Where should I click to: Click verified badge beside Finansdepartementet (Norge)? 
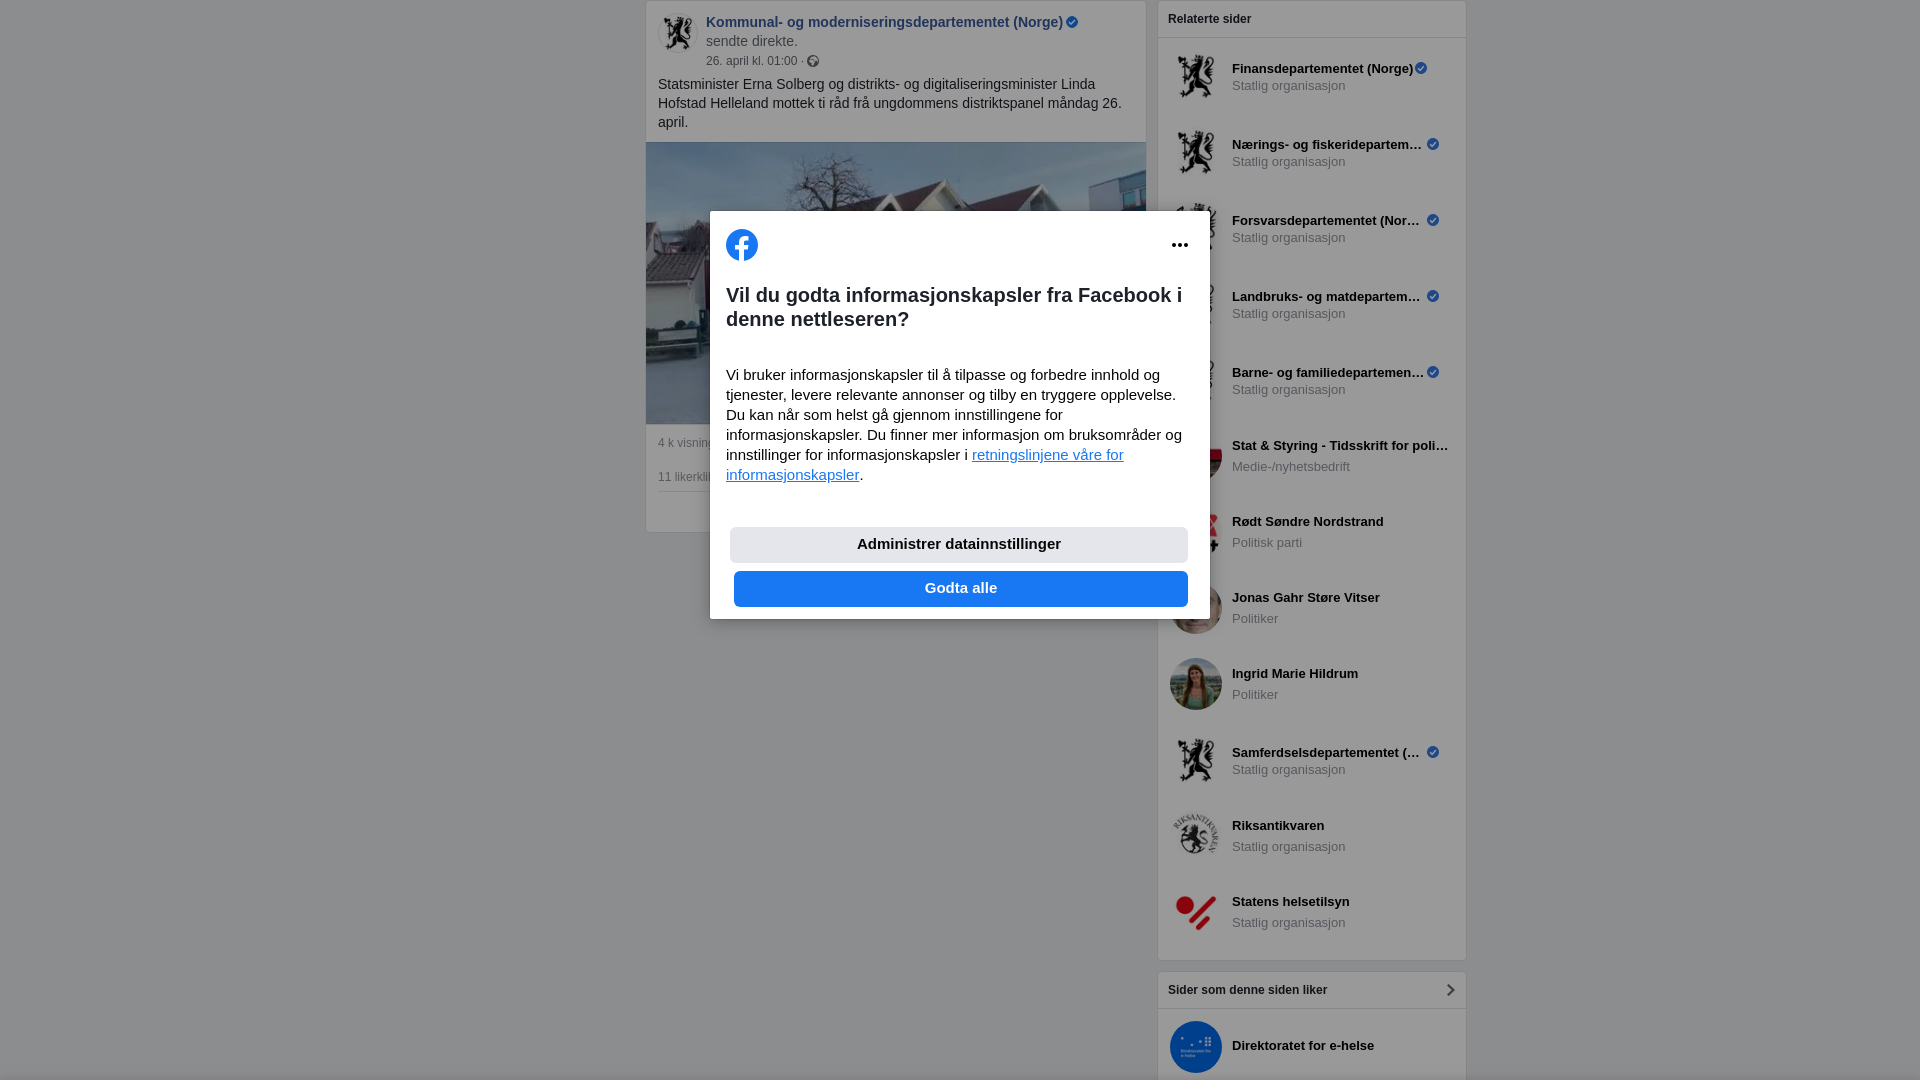(x=1421, y=69)
